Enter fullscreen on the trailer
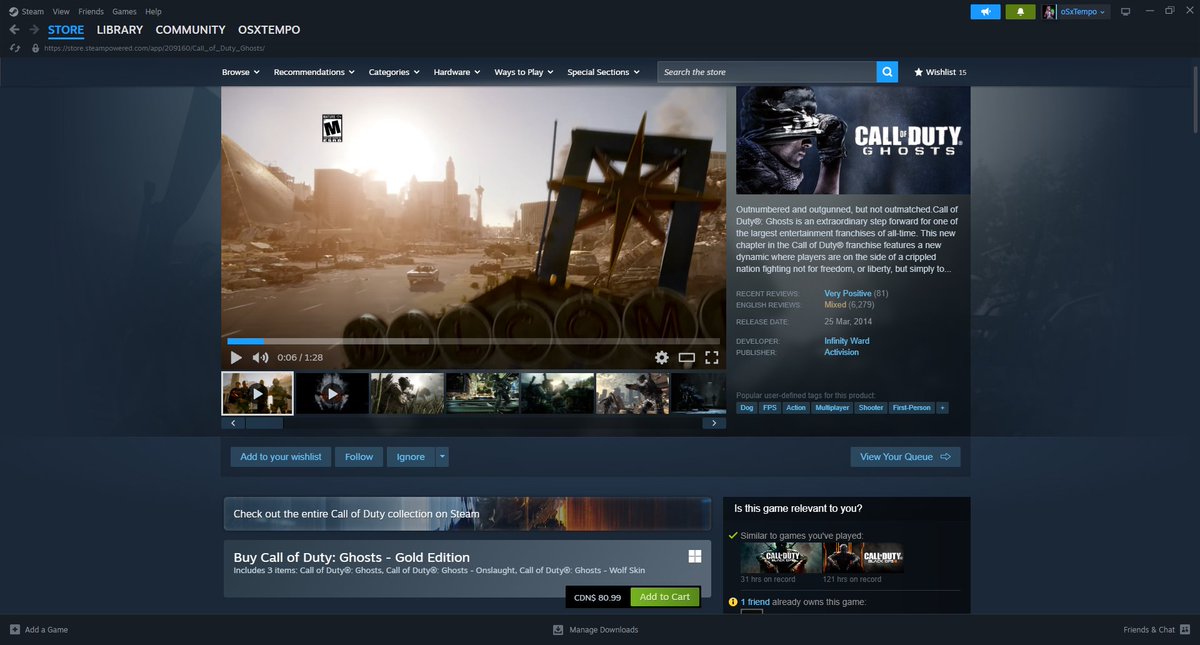Image resolution: width=1200 pixels, height=645 pixels. pyautogui.click(x=712, y=357)
